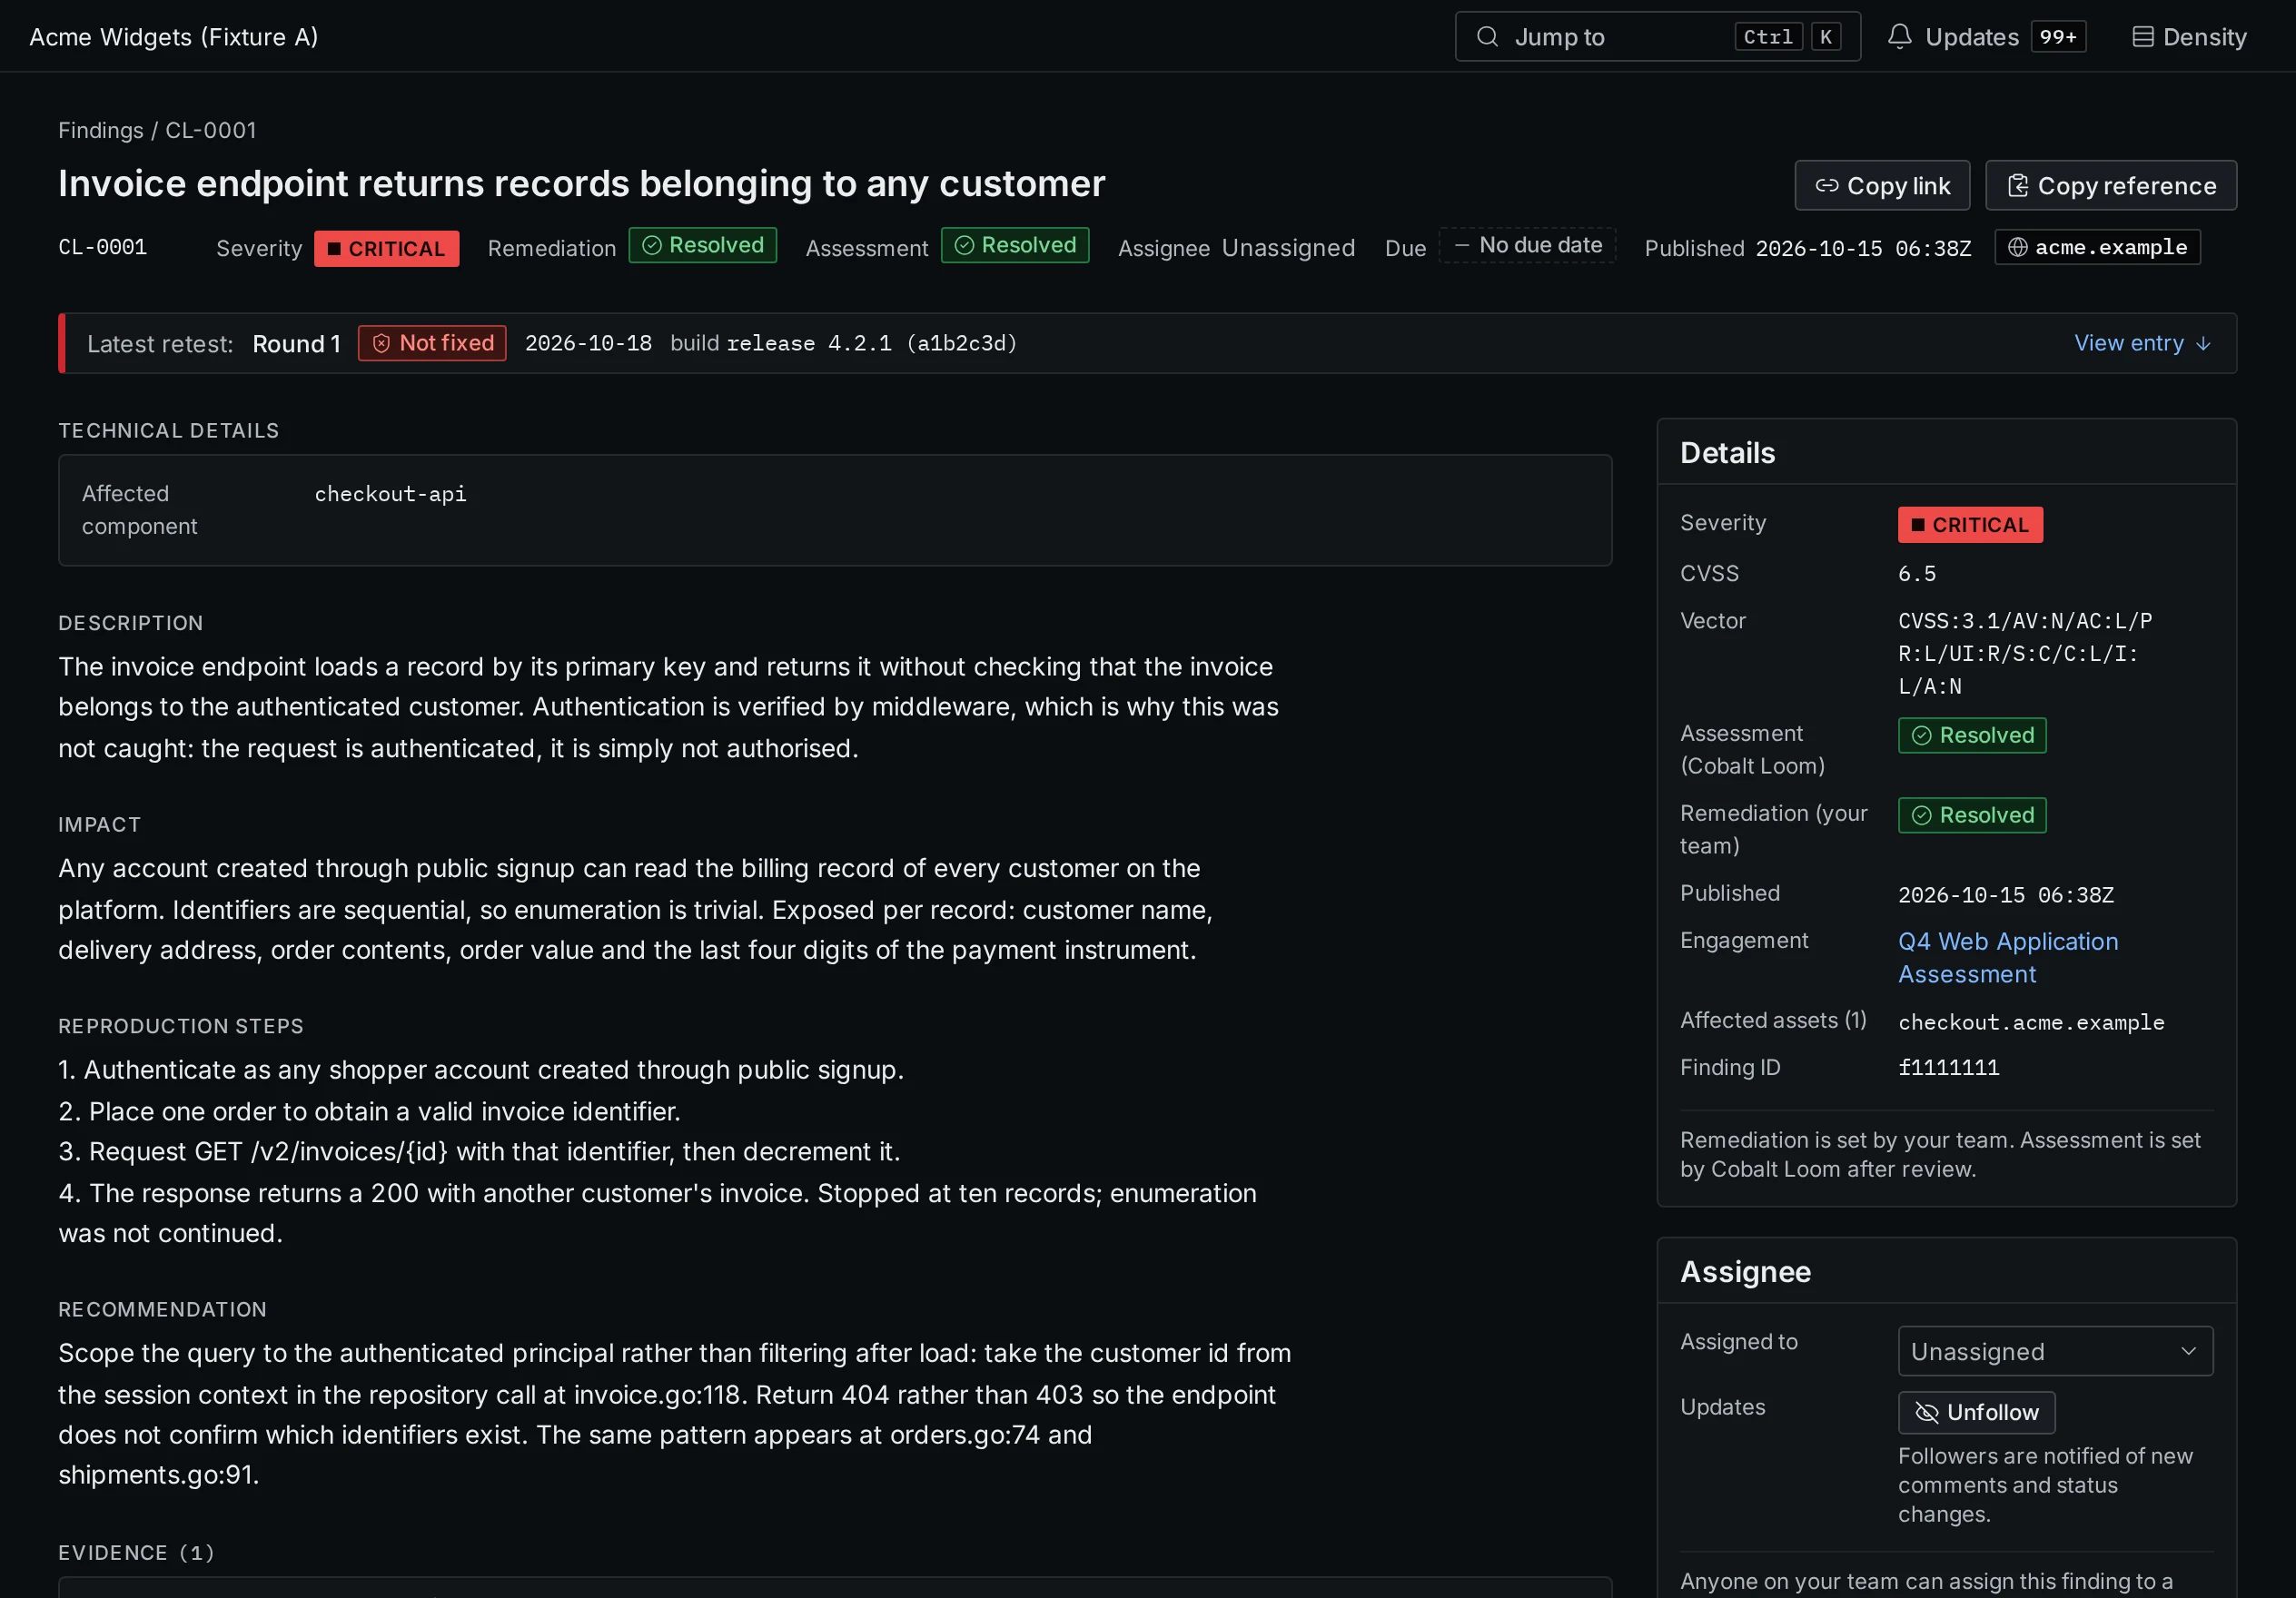The height and width of the screenshot is (1598, 2296).
Task: Open the 99+ updates badge
Action: pos(2058,37)
